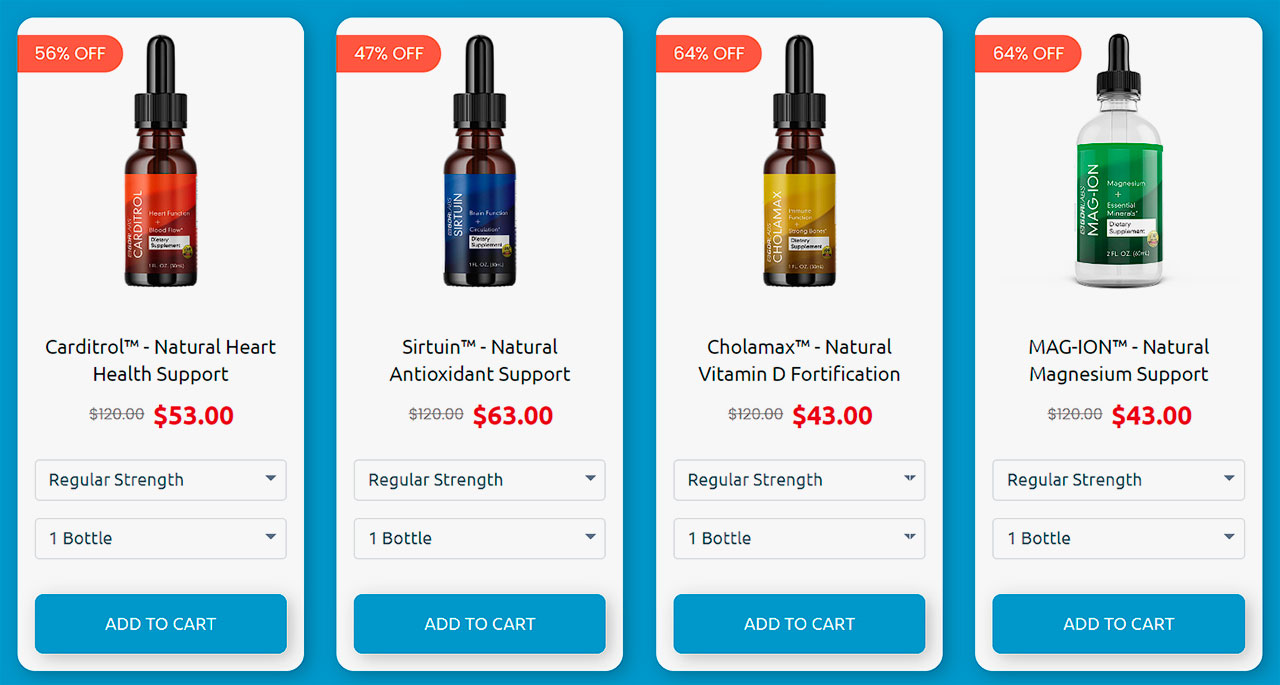The height and width of the screenshot is (685, 1280).
Task: Expand Sirtuin 1 Bottle quantity dropdown
Action: (480, 538)
